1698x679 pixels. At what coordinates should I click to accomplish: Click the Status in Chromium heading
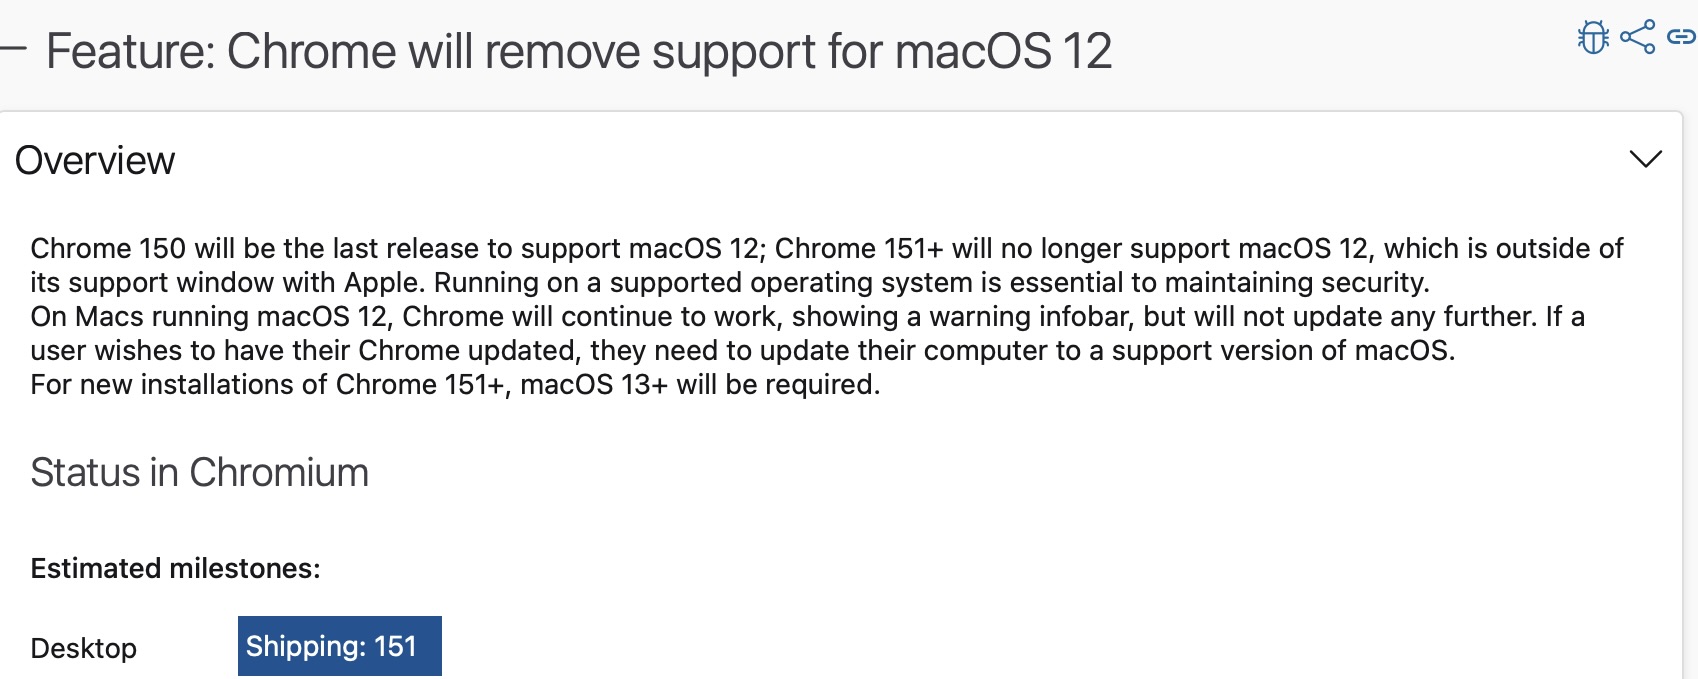[199, 472]
